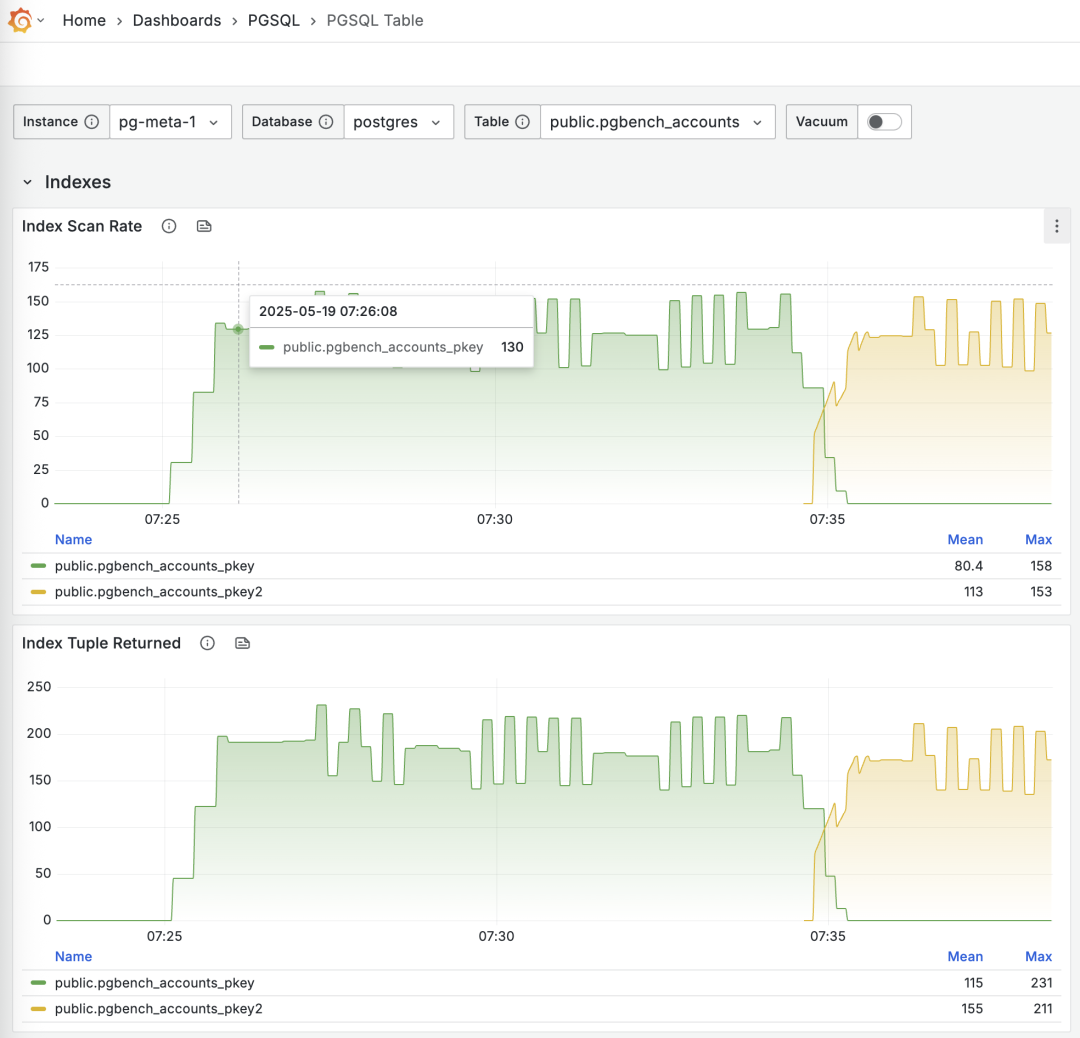The width and height of the screenshot is (1080, 1038).
Task: Toggle the Vacuum switch
Action: coord(884,122)
